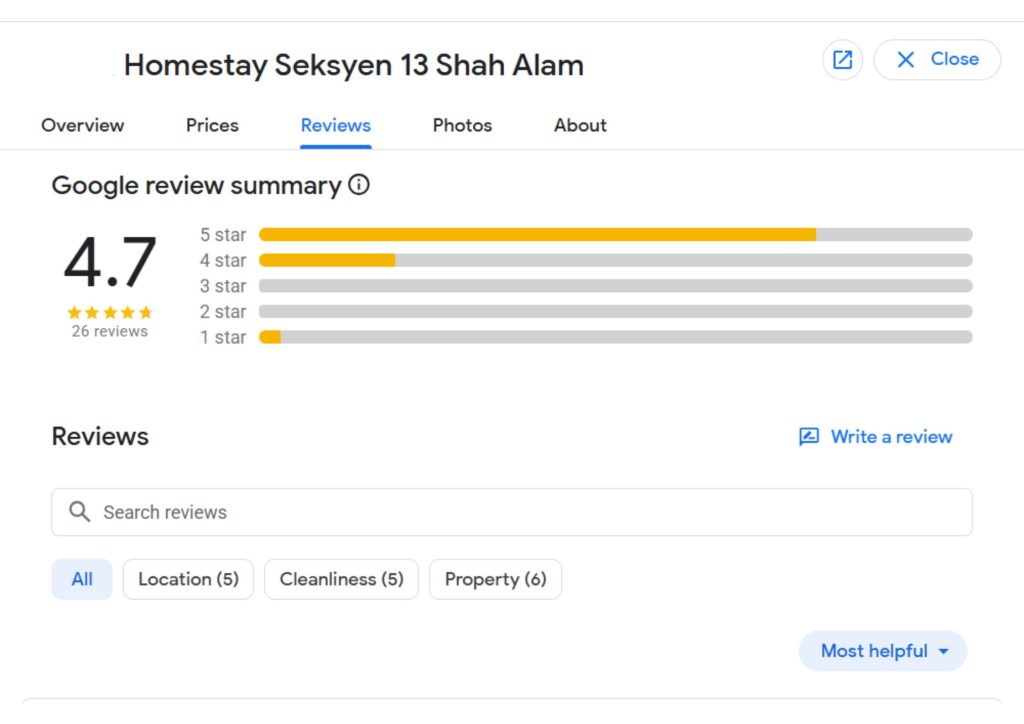
Task: Filter reviews by Cleanliness (5)
Action: [x=341, y=579]
